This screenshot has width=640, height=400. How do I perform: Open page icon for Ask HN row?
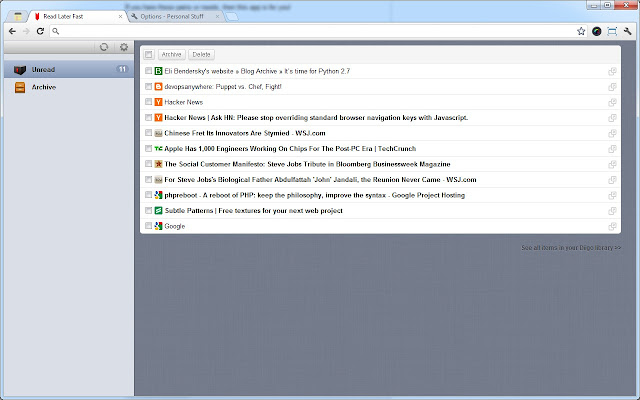pos(612,118)
